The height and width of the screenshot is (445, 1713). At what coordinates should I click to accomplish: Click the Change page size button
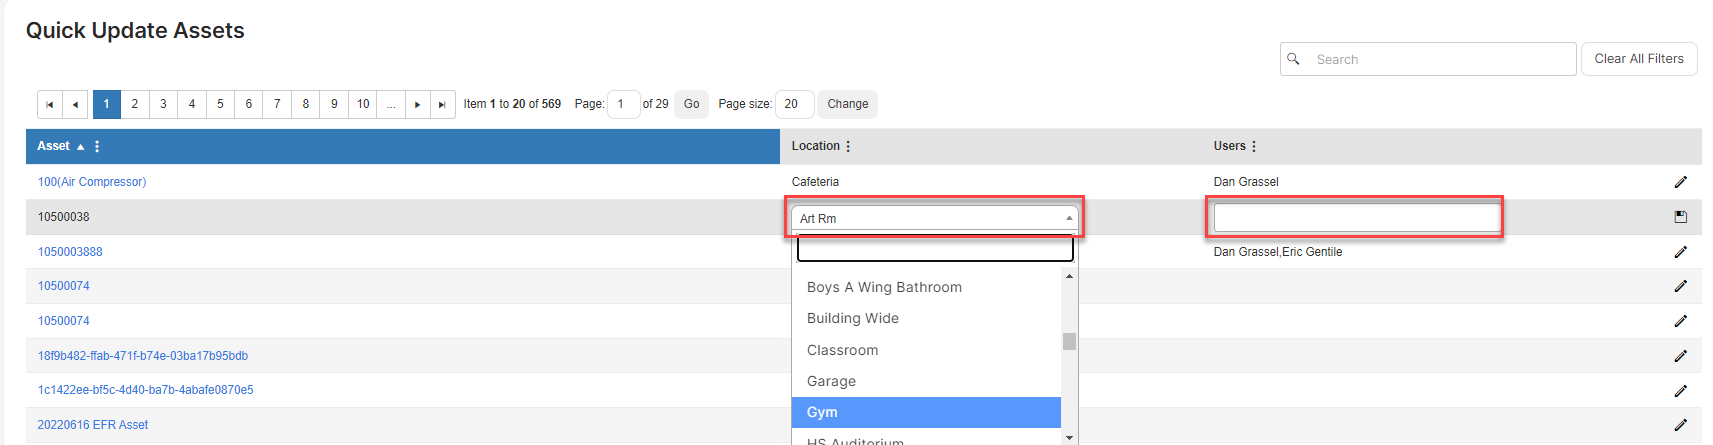click(848, 104)
